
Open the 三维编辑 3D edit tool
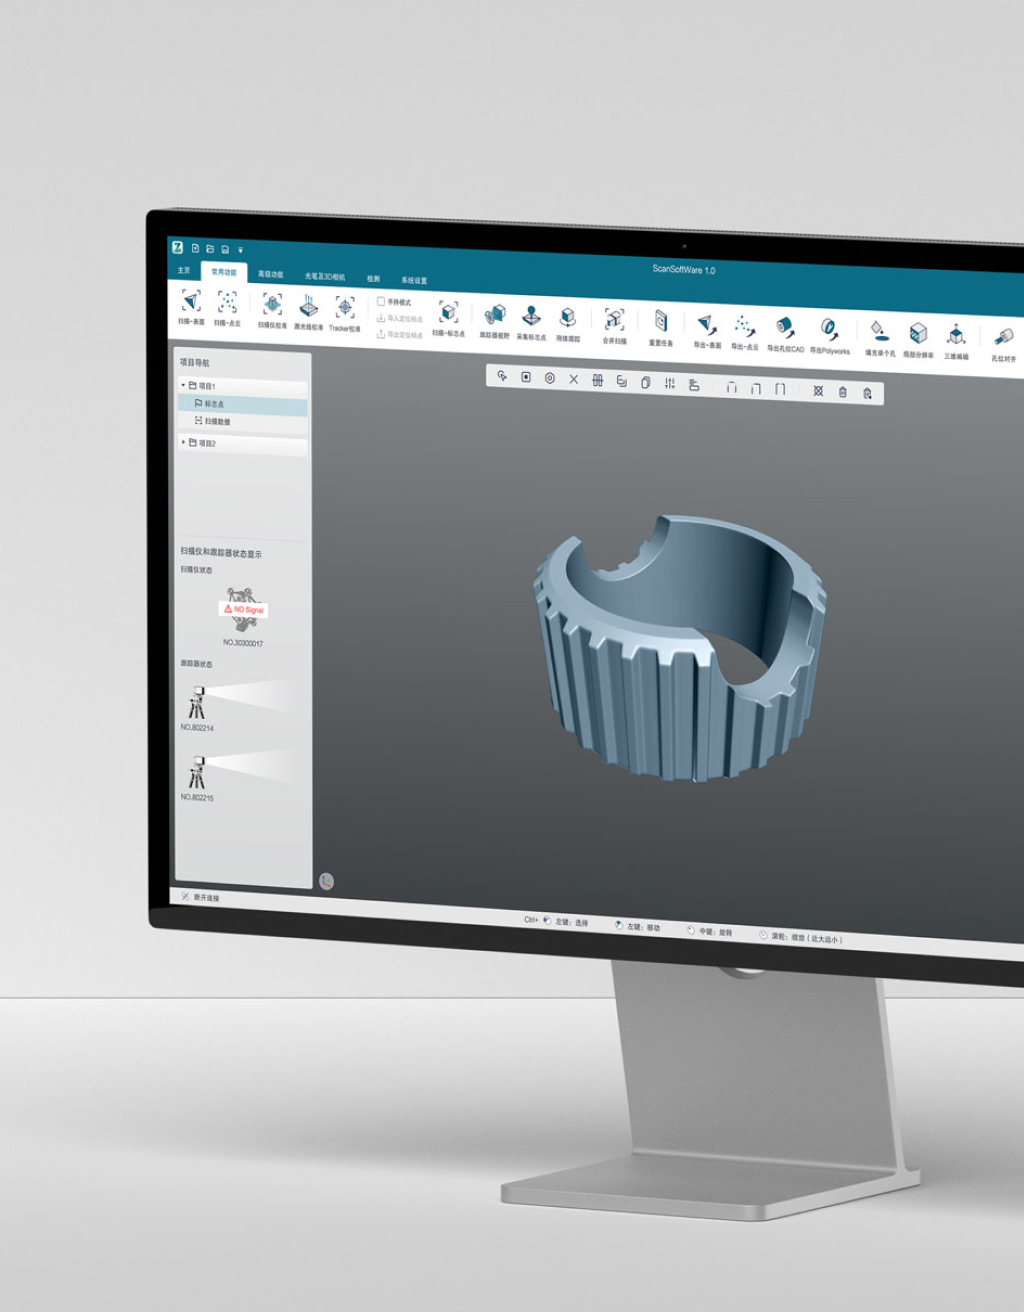point(956,335)
